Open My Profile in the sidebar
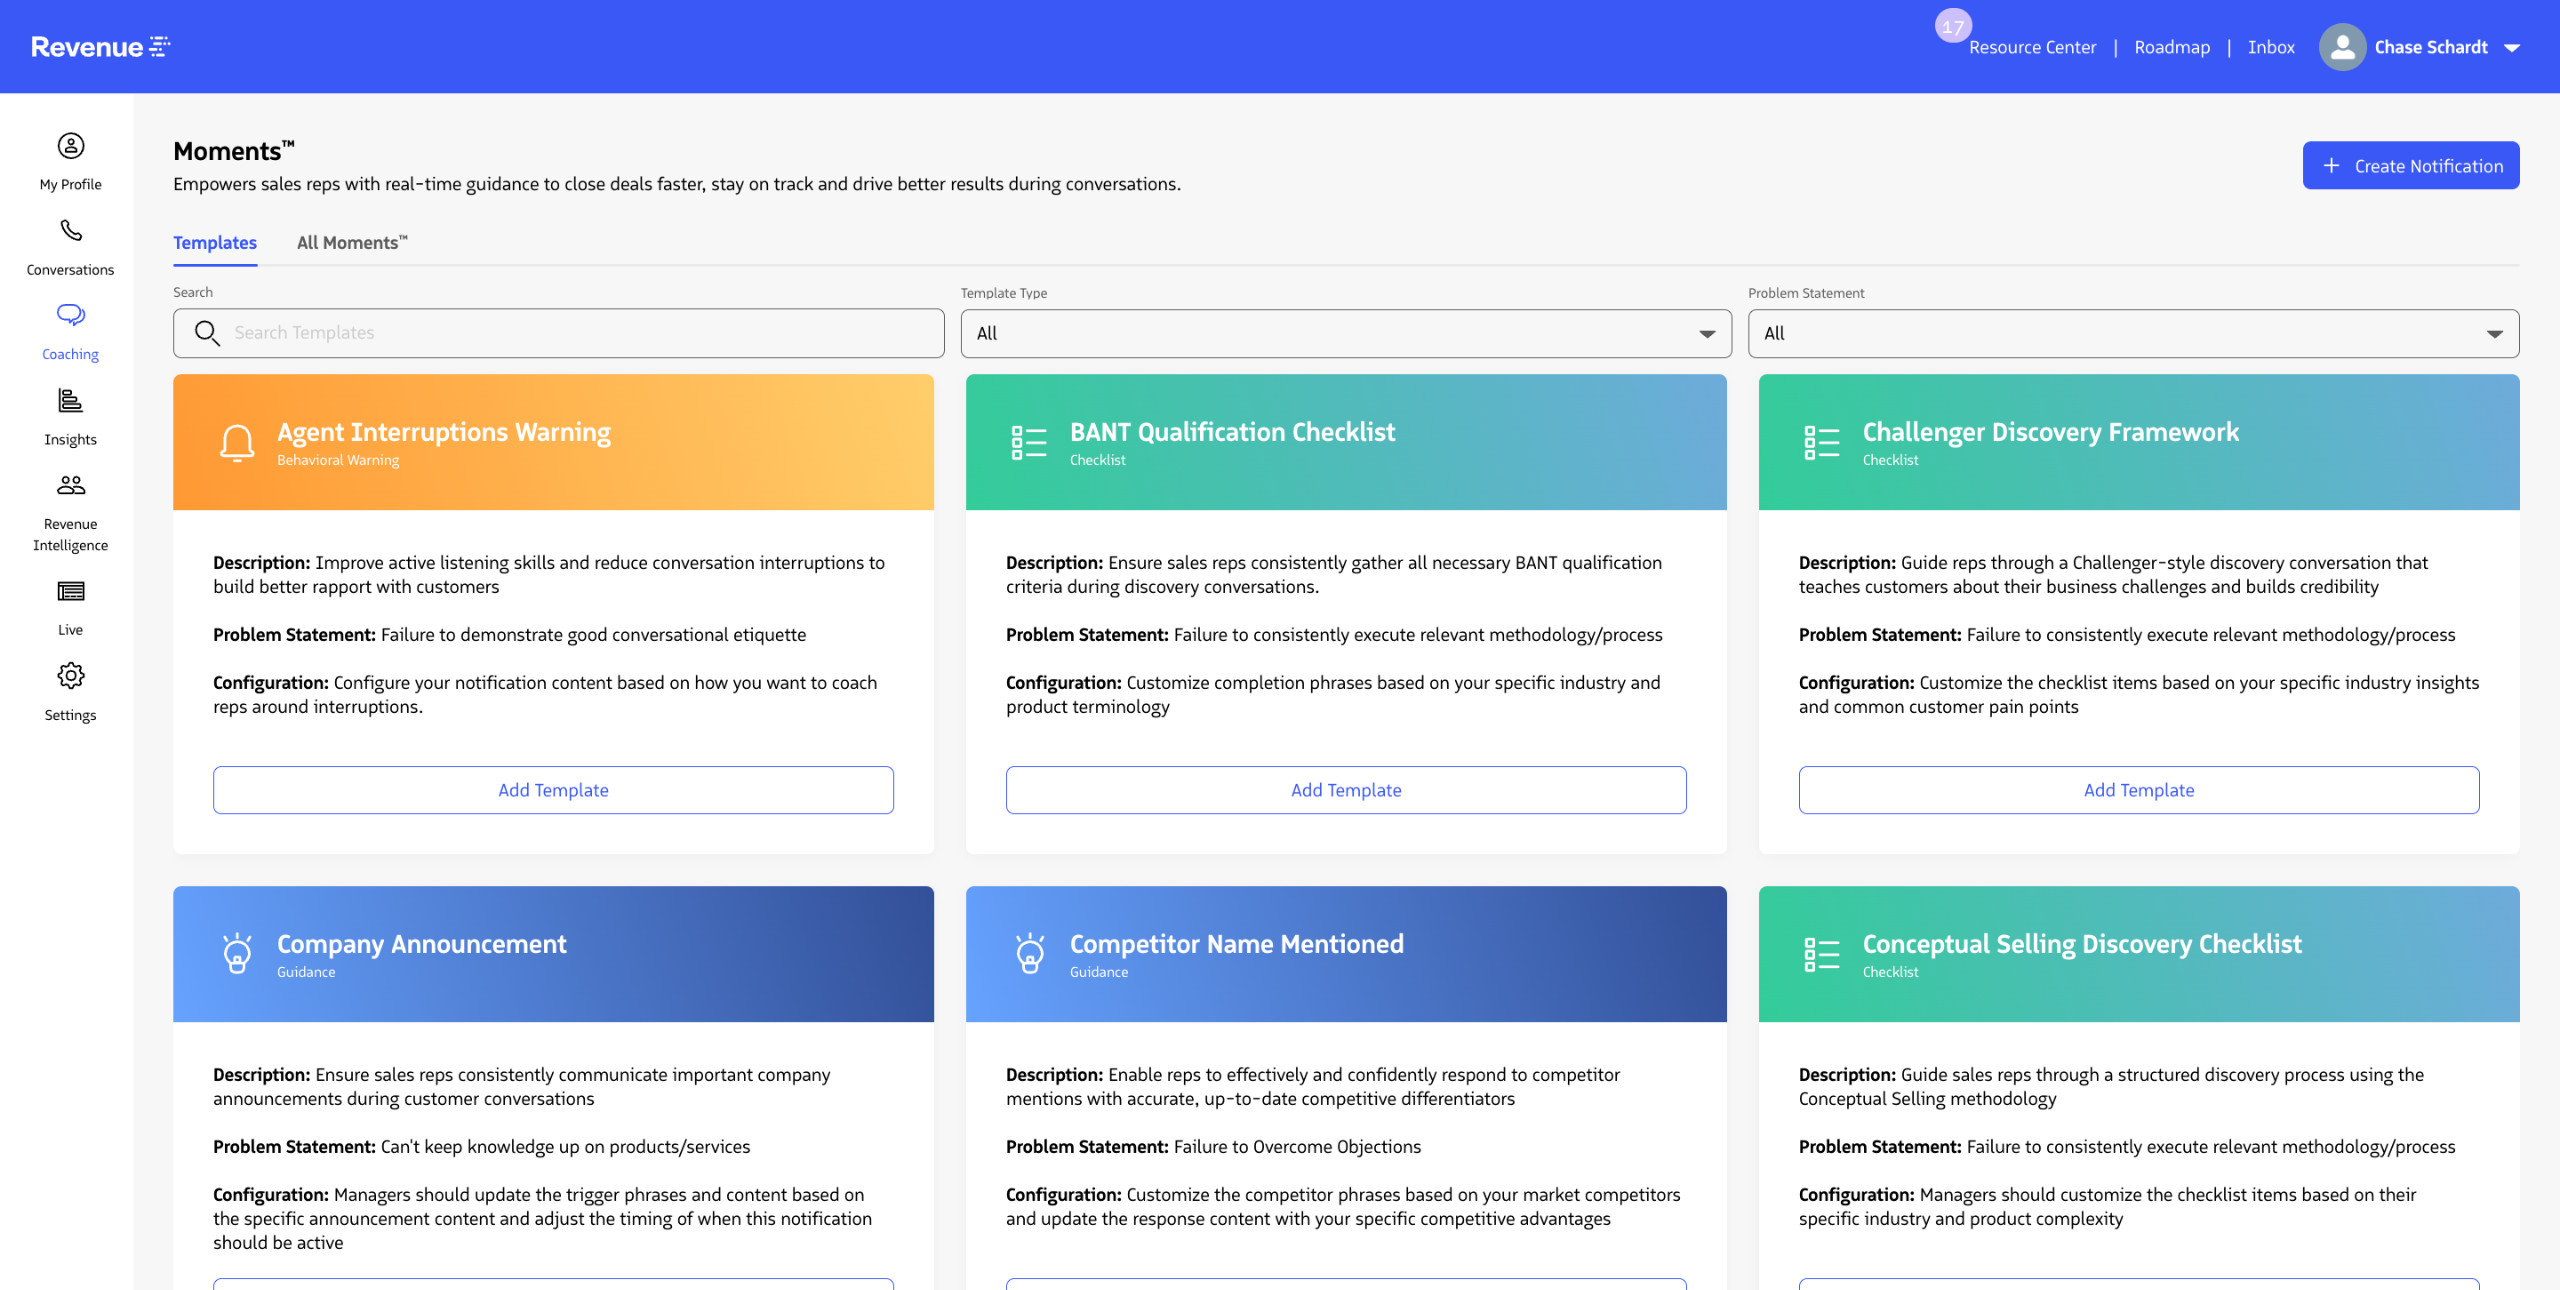 click(70, 147)
